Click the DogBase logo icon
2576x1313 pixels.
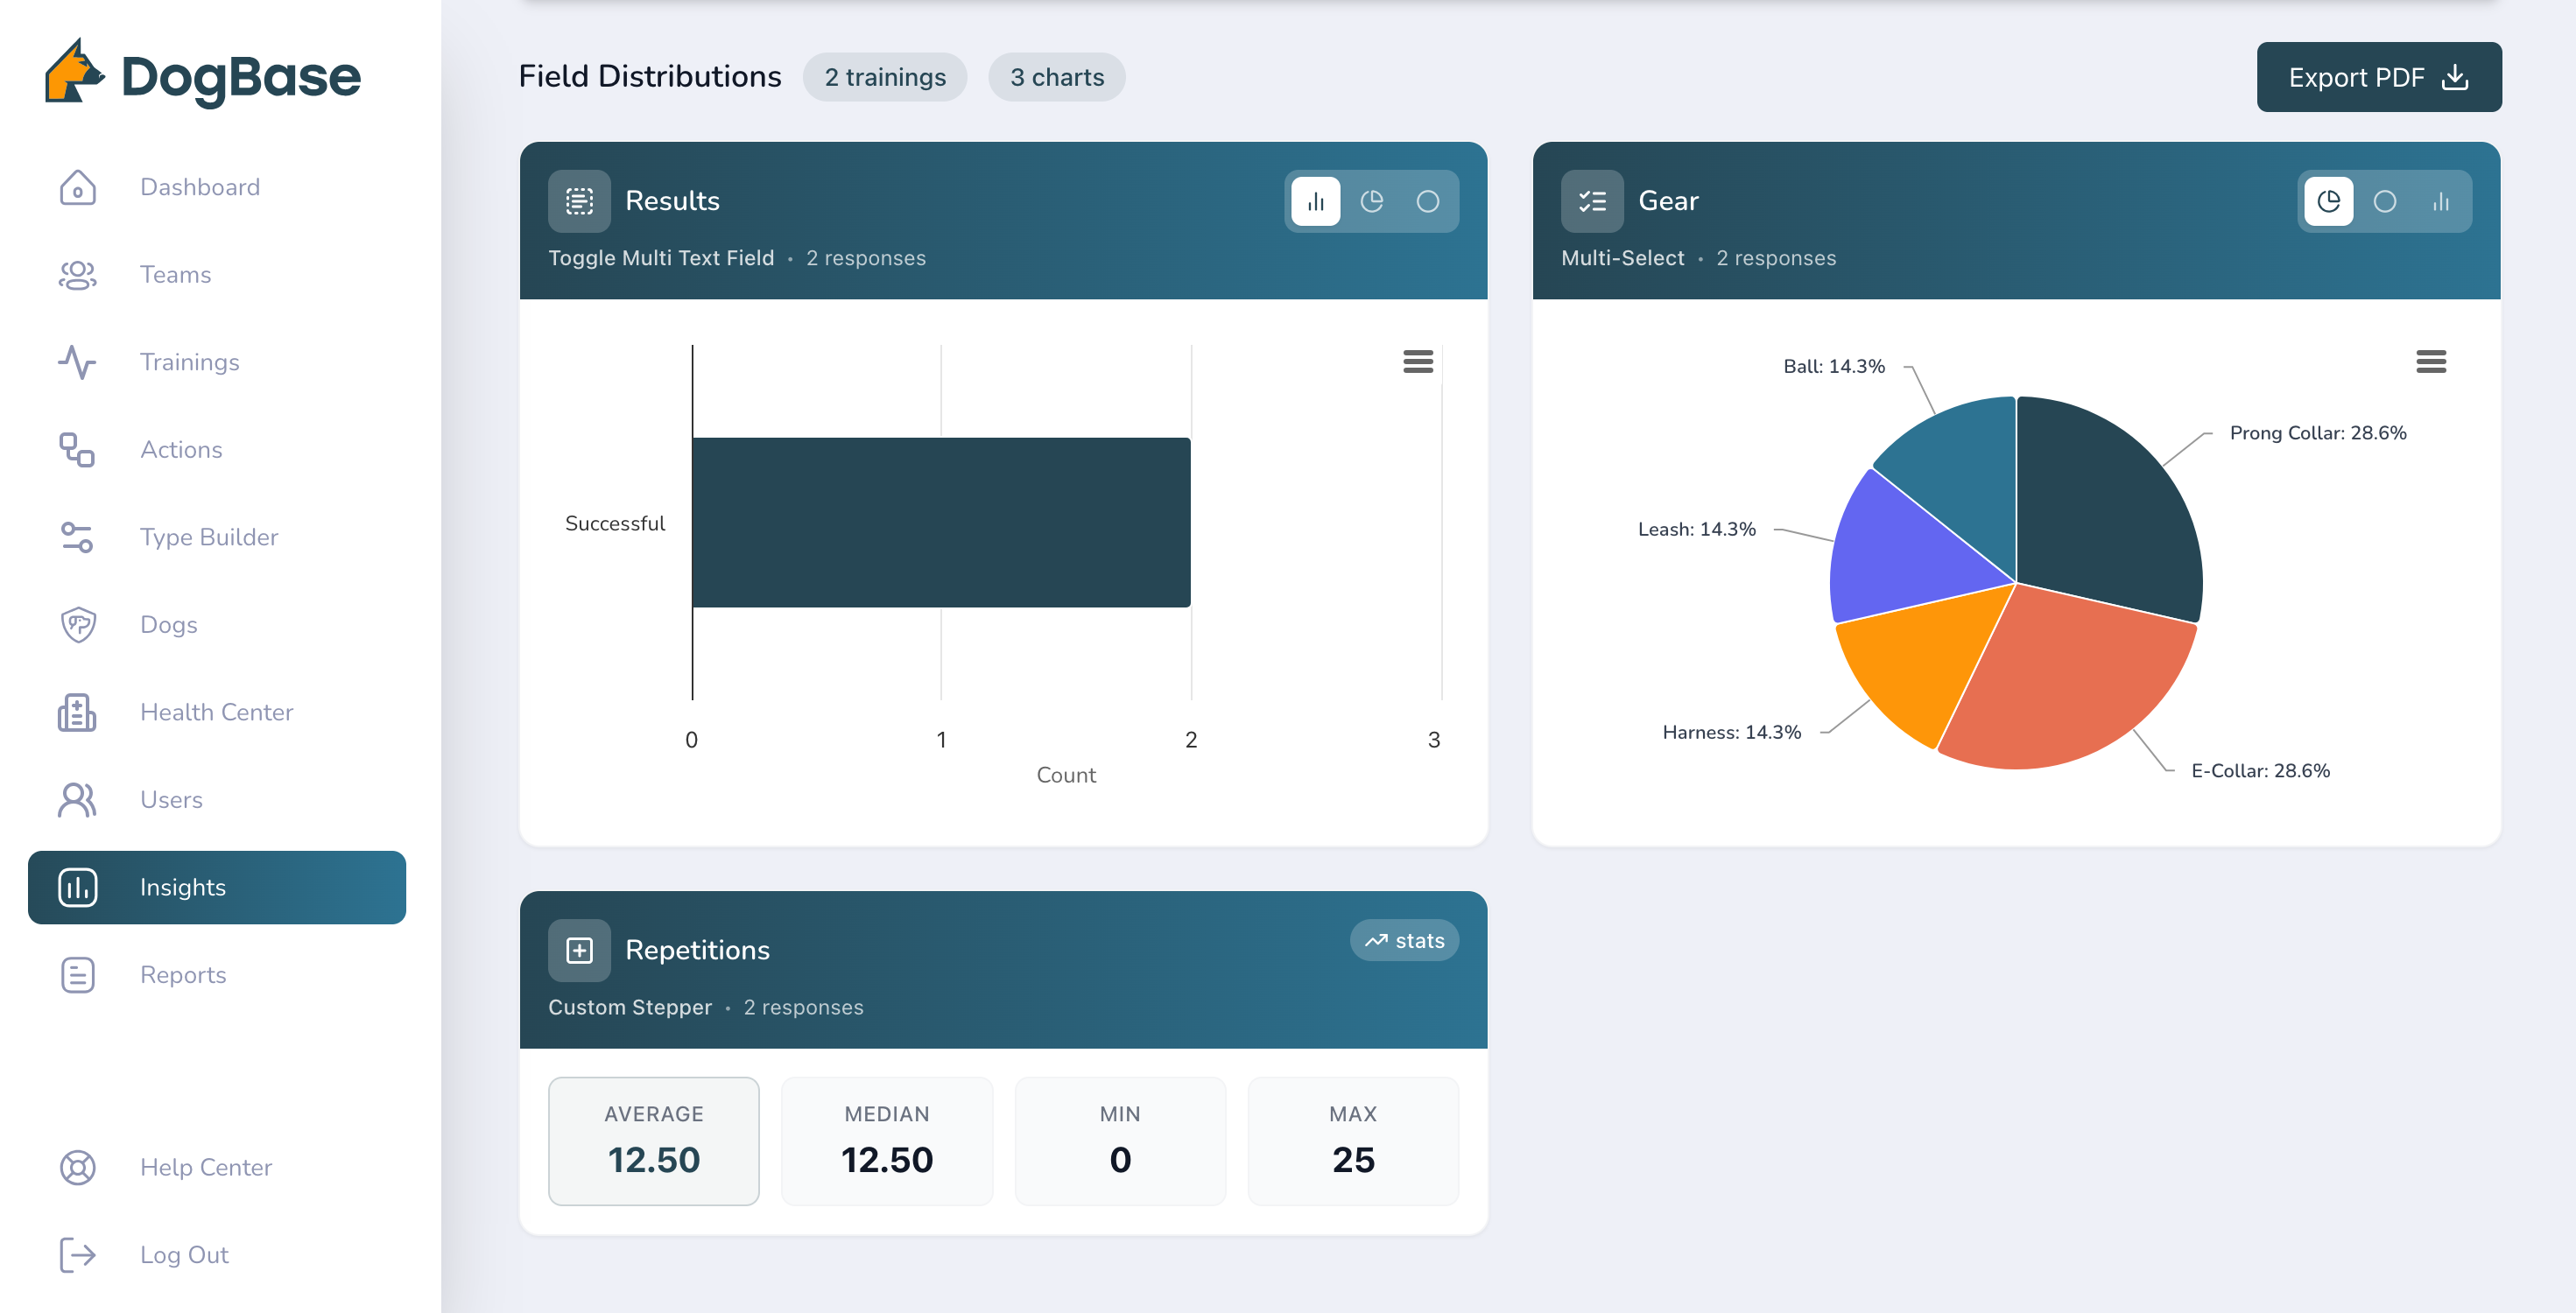click(x=73, y=72)
